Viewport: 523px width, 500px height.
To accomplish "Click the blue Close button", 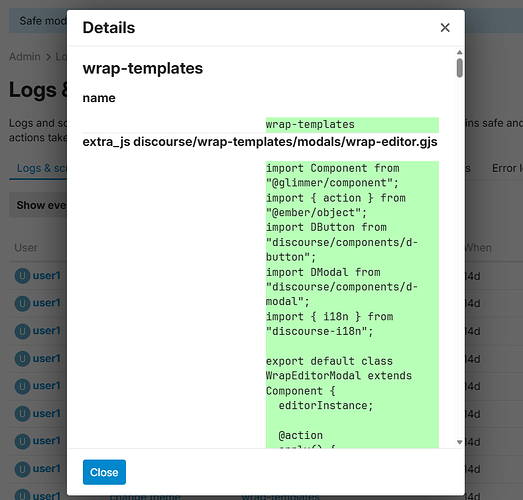I will pos(104,472).
